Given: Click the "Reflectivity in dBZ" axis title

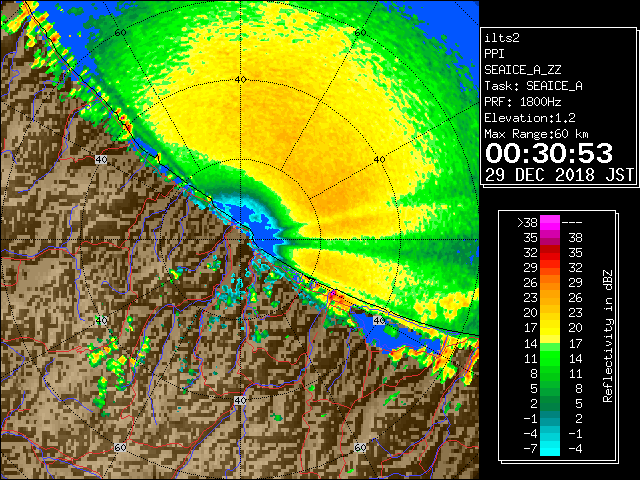Looking at the screenshot, I should point(607,336).
